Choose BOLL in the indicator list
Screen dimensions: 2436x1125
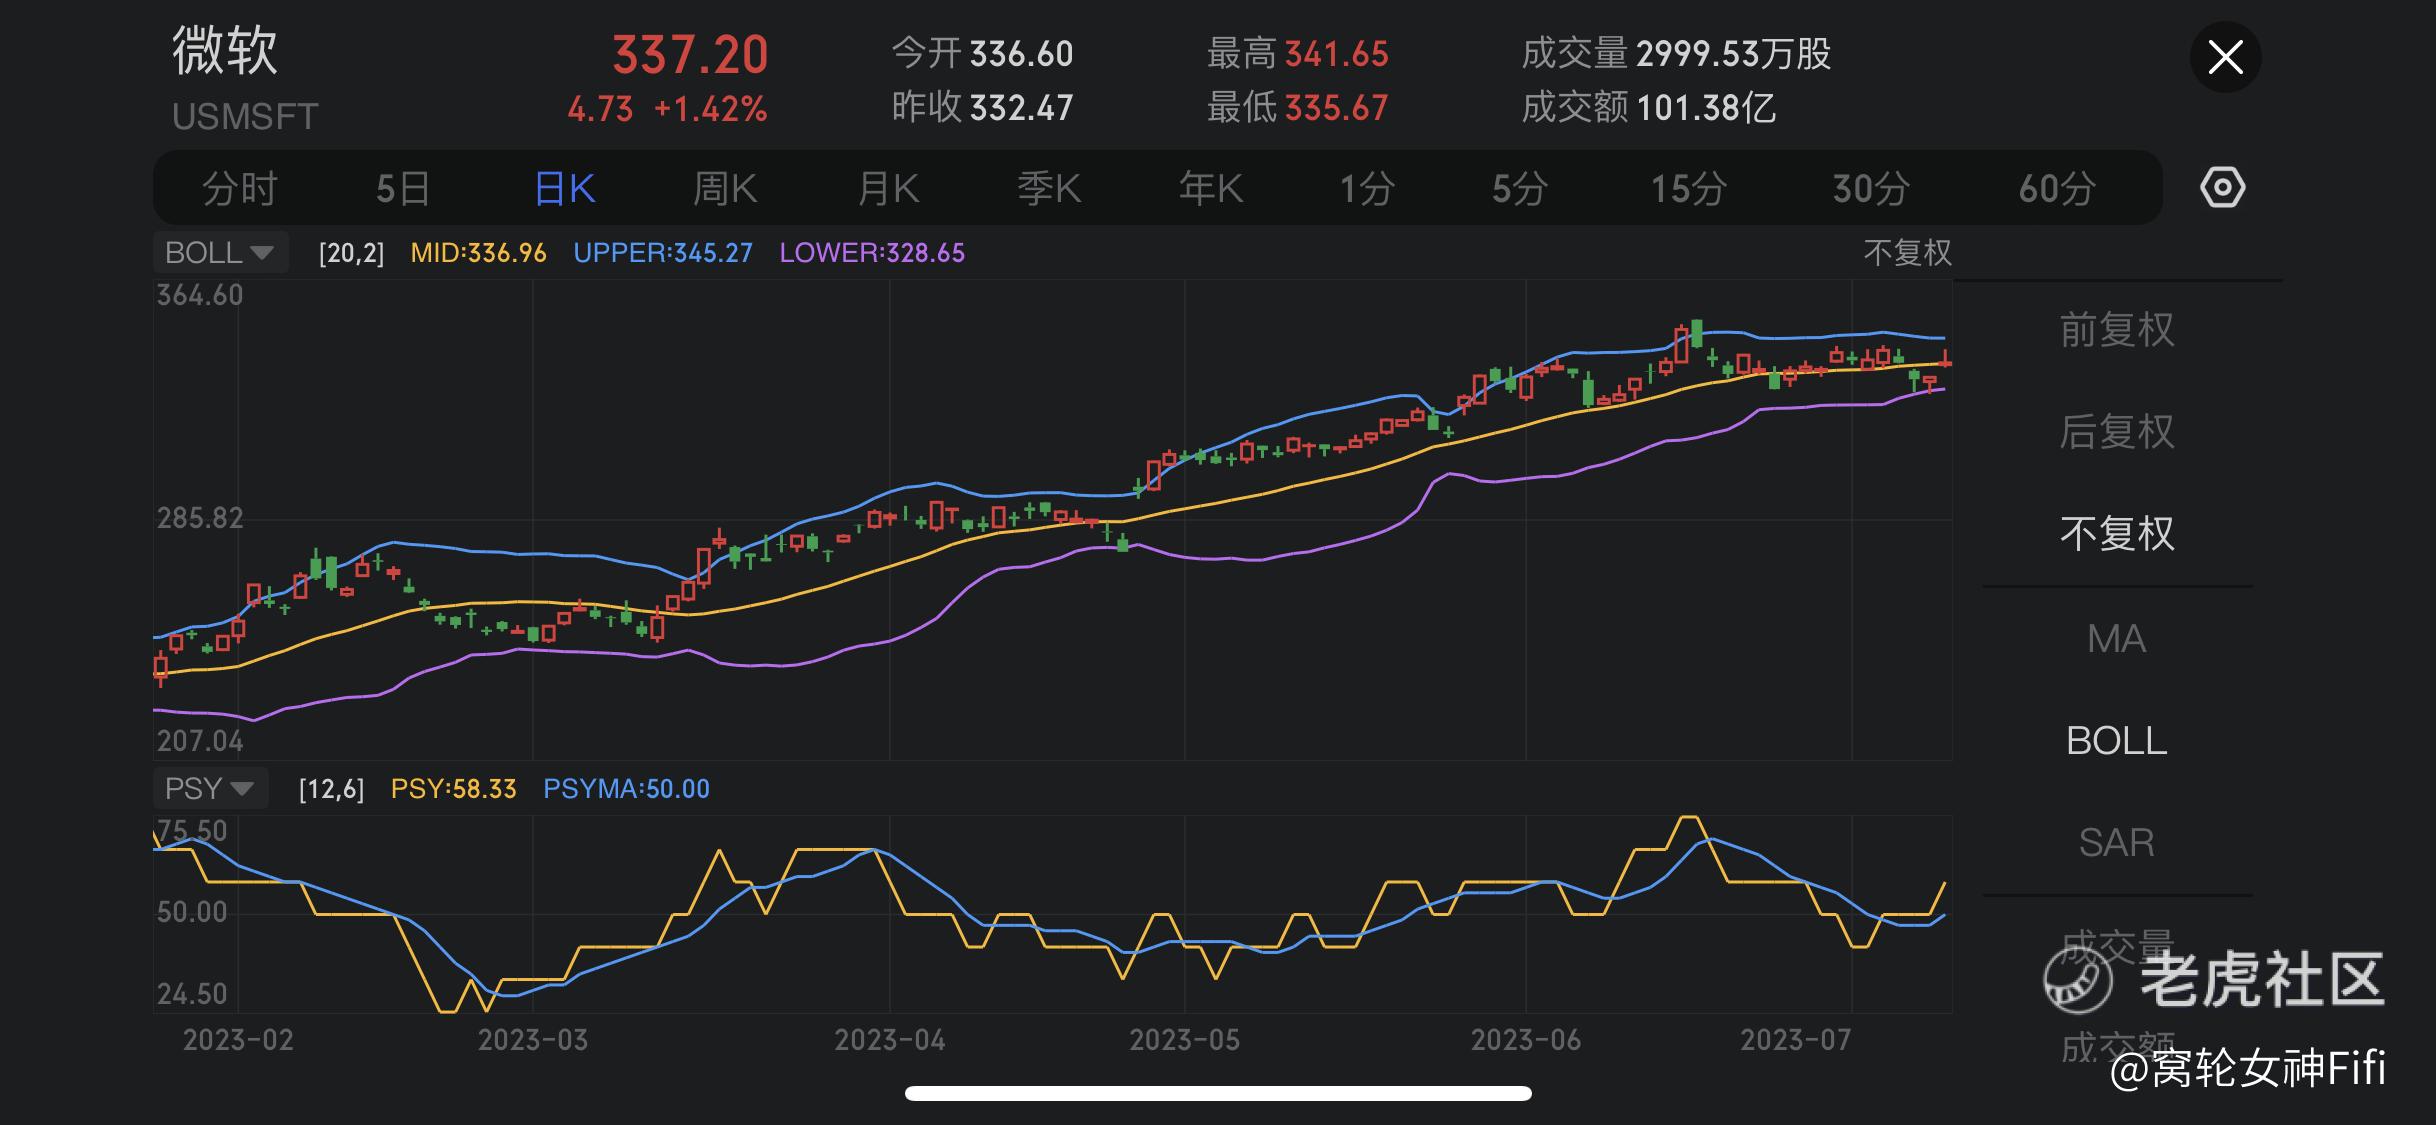pyautogui.click(x=2116, y=741)
